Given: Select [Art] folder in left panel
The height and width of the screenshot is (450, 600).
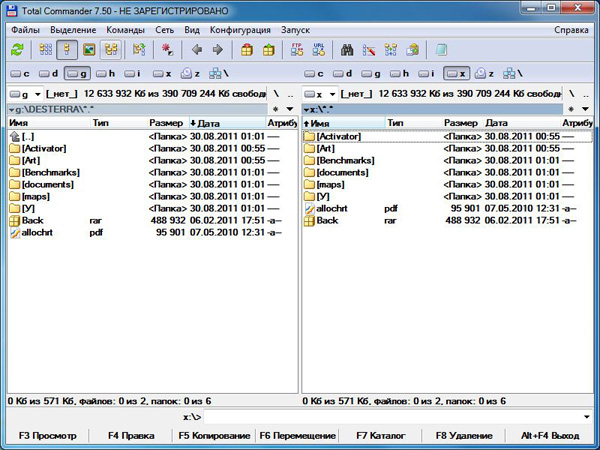Looking at the screenshot, I should 153,160.
